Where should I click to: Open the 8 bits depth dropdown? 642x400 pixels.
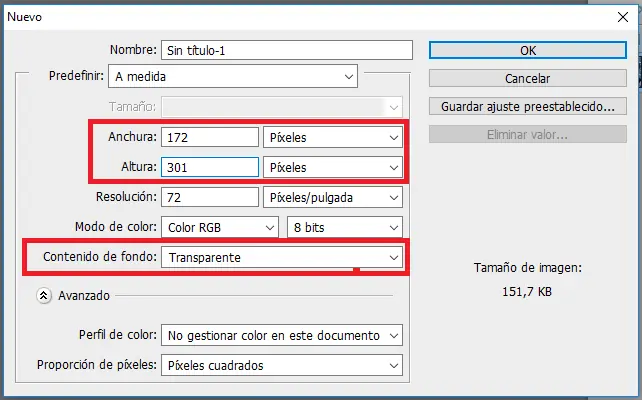(x=345, y=228)
